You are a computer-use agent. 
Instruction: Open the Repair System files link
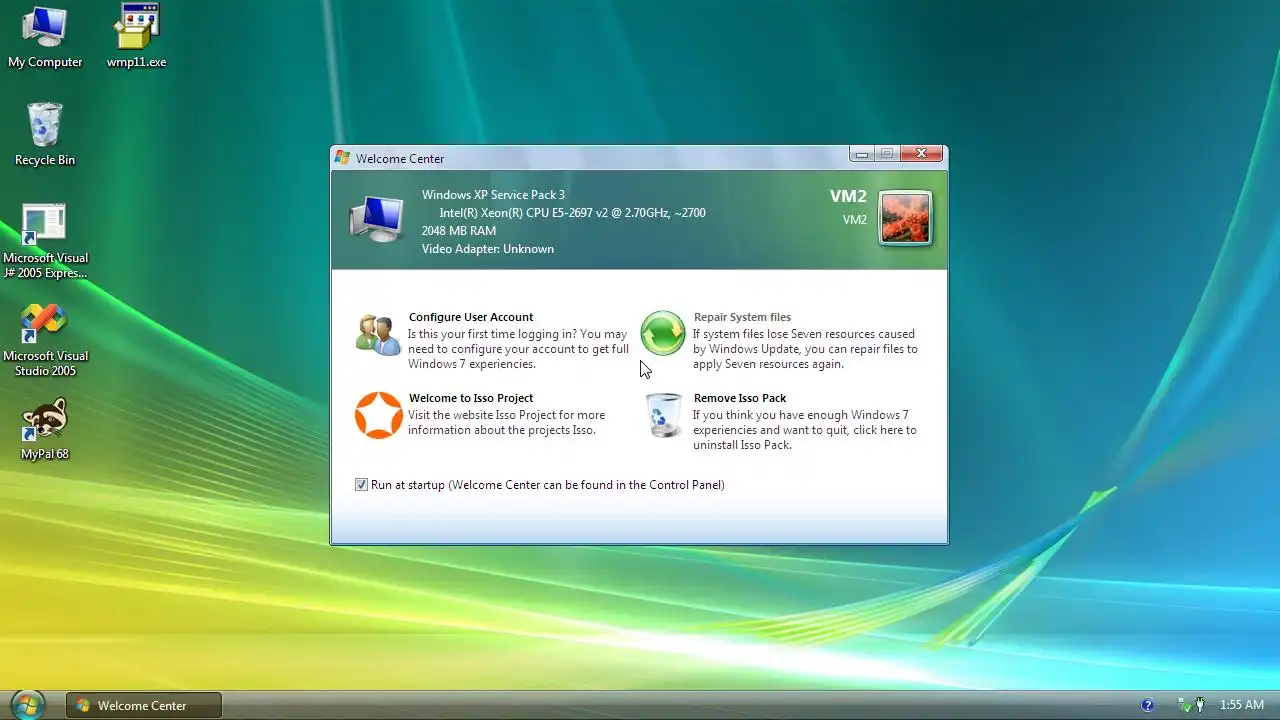[x=742, y=317]
